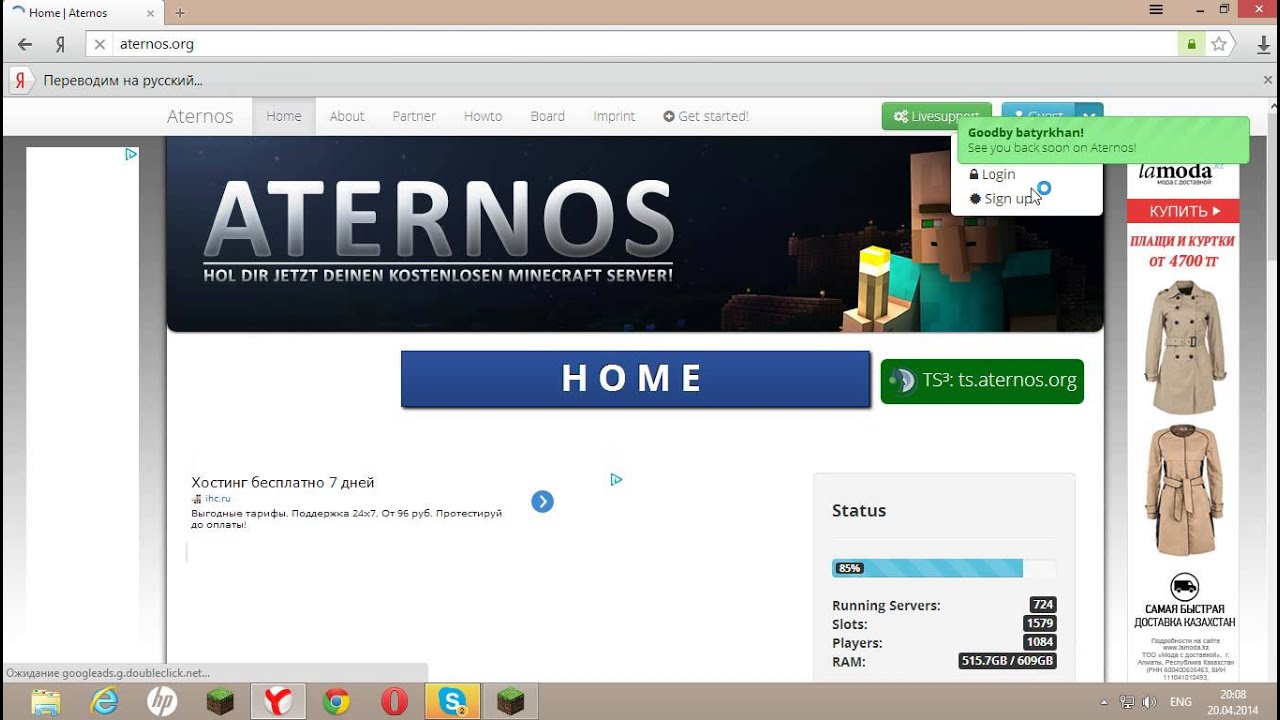Click the volume speaker tray icon
1280x720 pixels.
pos(1149,702)
